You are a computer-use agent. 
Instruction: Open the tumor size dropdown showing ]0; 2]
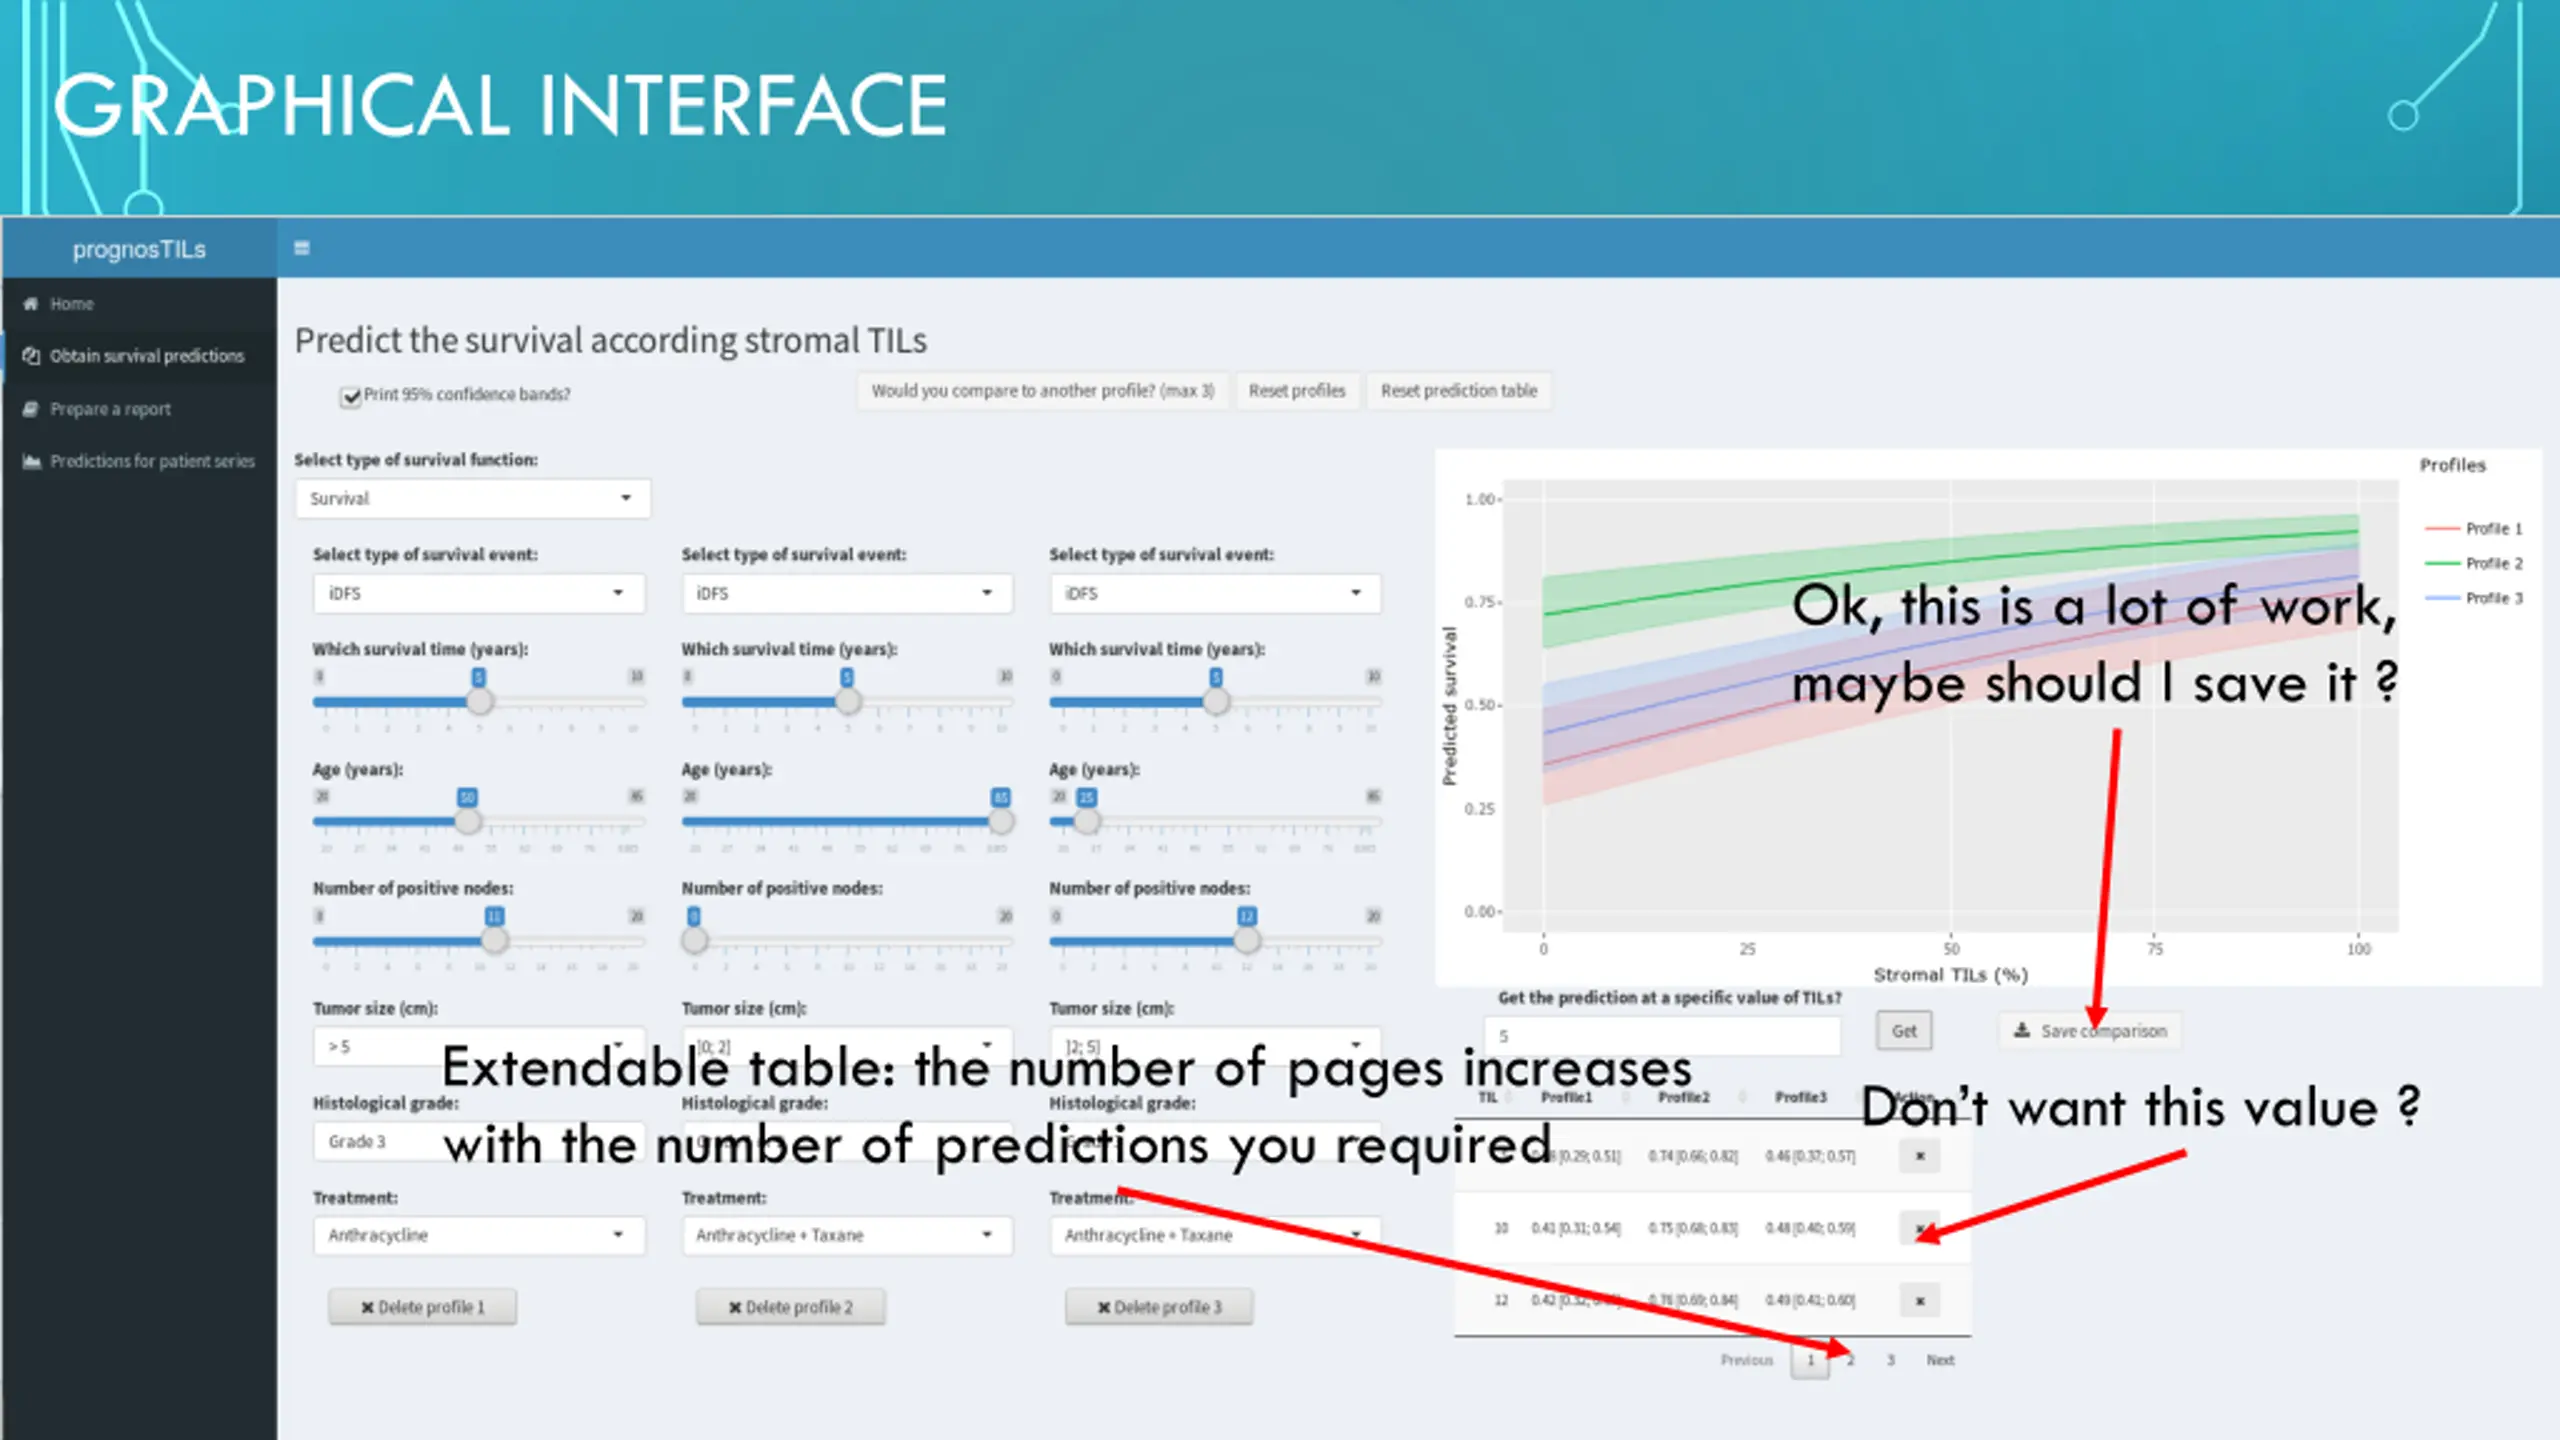tap(847, 1046)
